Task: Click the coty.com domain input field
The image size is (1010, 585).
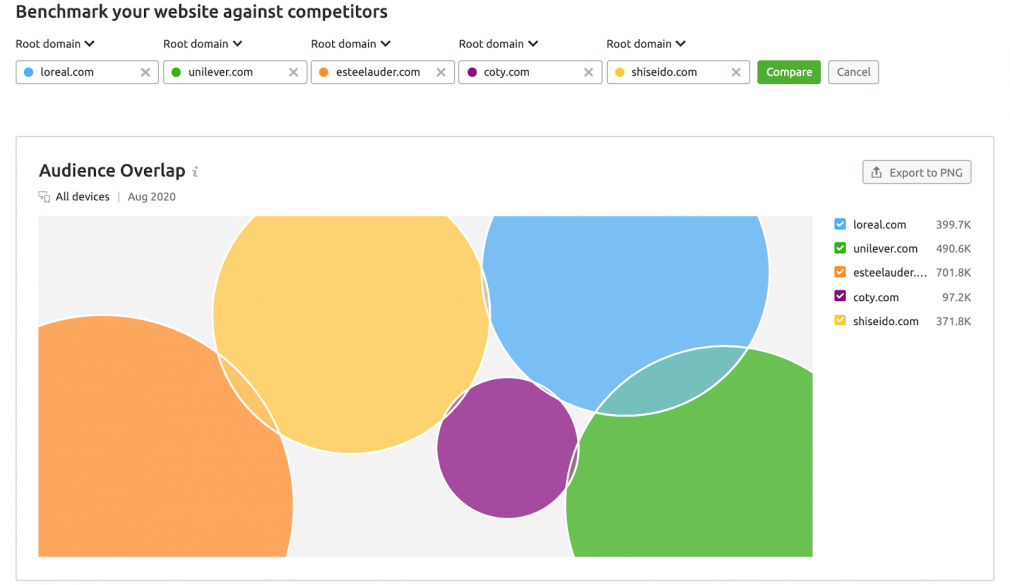Action: (530, 72)
